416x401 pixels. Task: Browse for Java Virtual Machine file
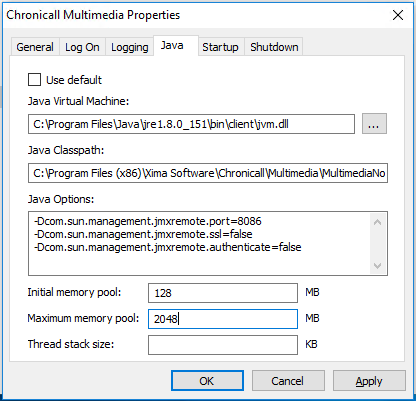click(374, 124)
